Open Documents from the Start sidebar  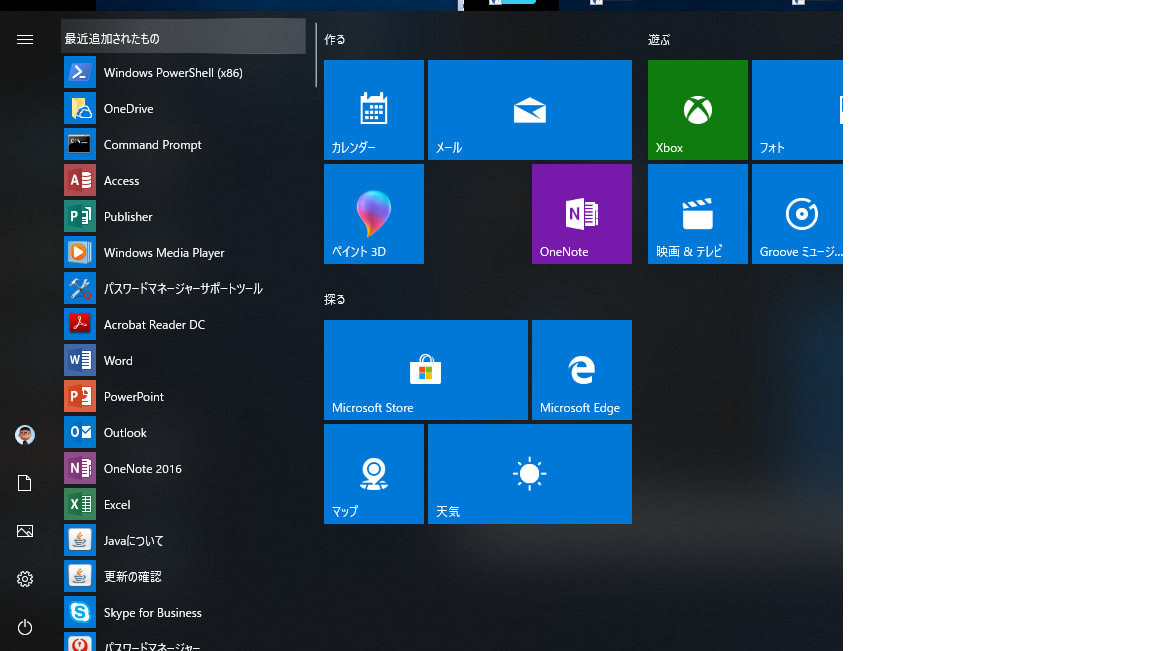pos(25,483)
